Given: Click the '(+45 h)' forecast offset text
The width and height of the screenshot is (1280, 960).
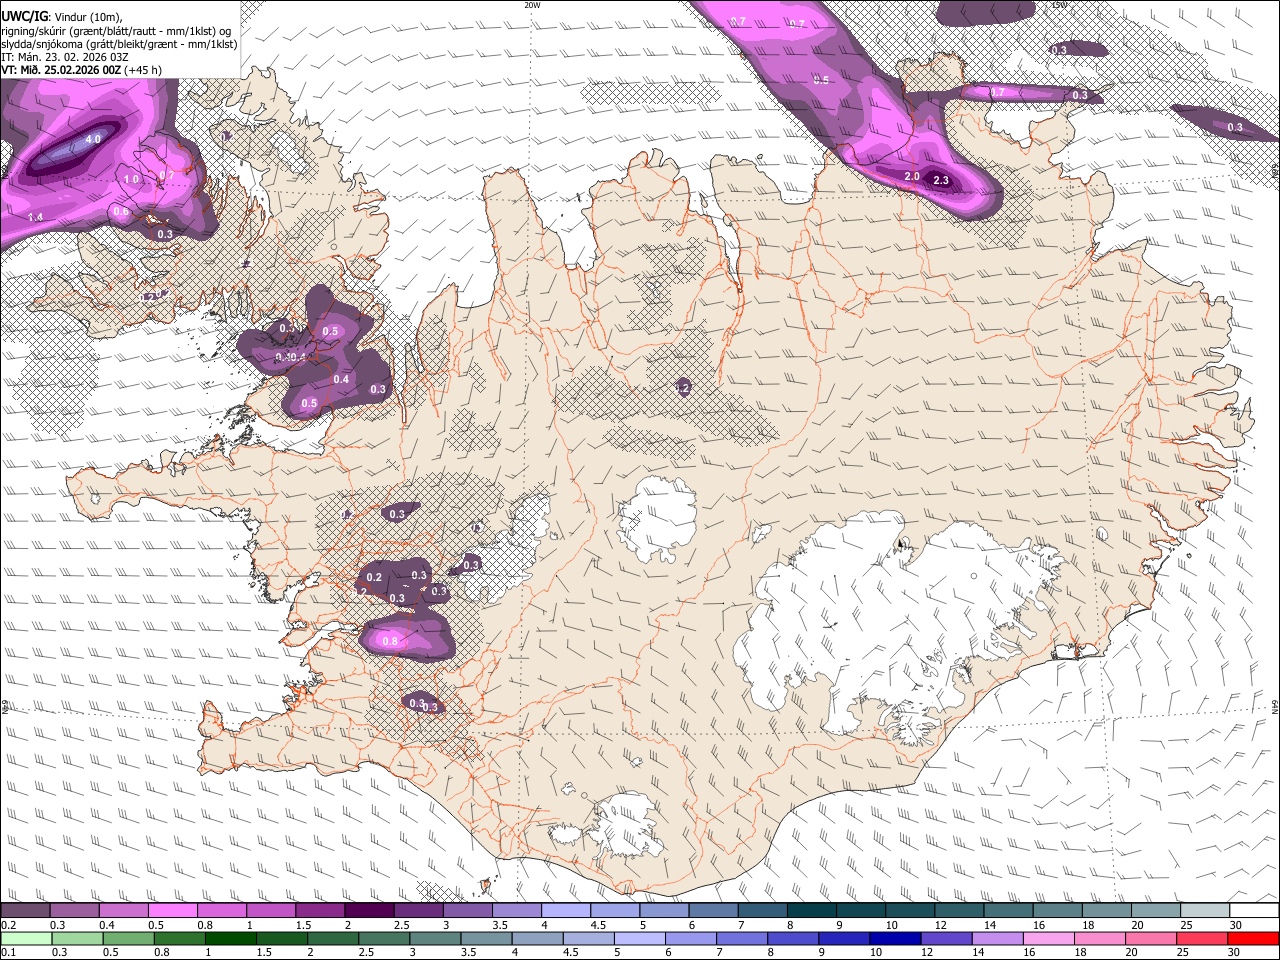Looking at the screenshot, I should pyautogui.click(x=144, y=70).
